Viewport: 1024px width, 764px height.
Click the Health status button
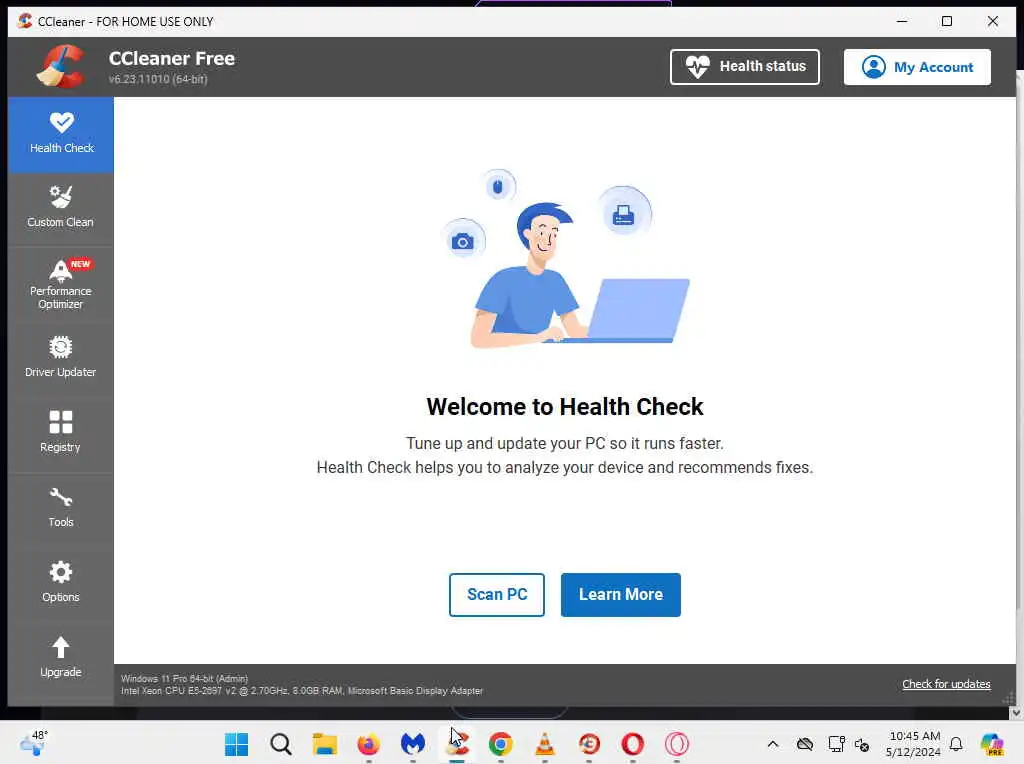744,67
